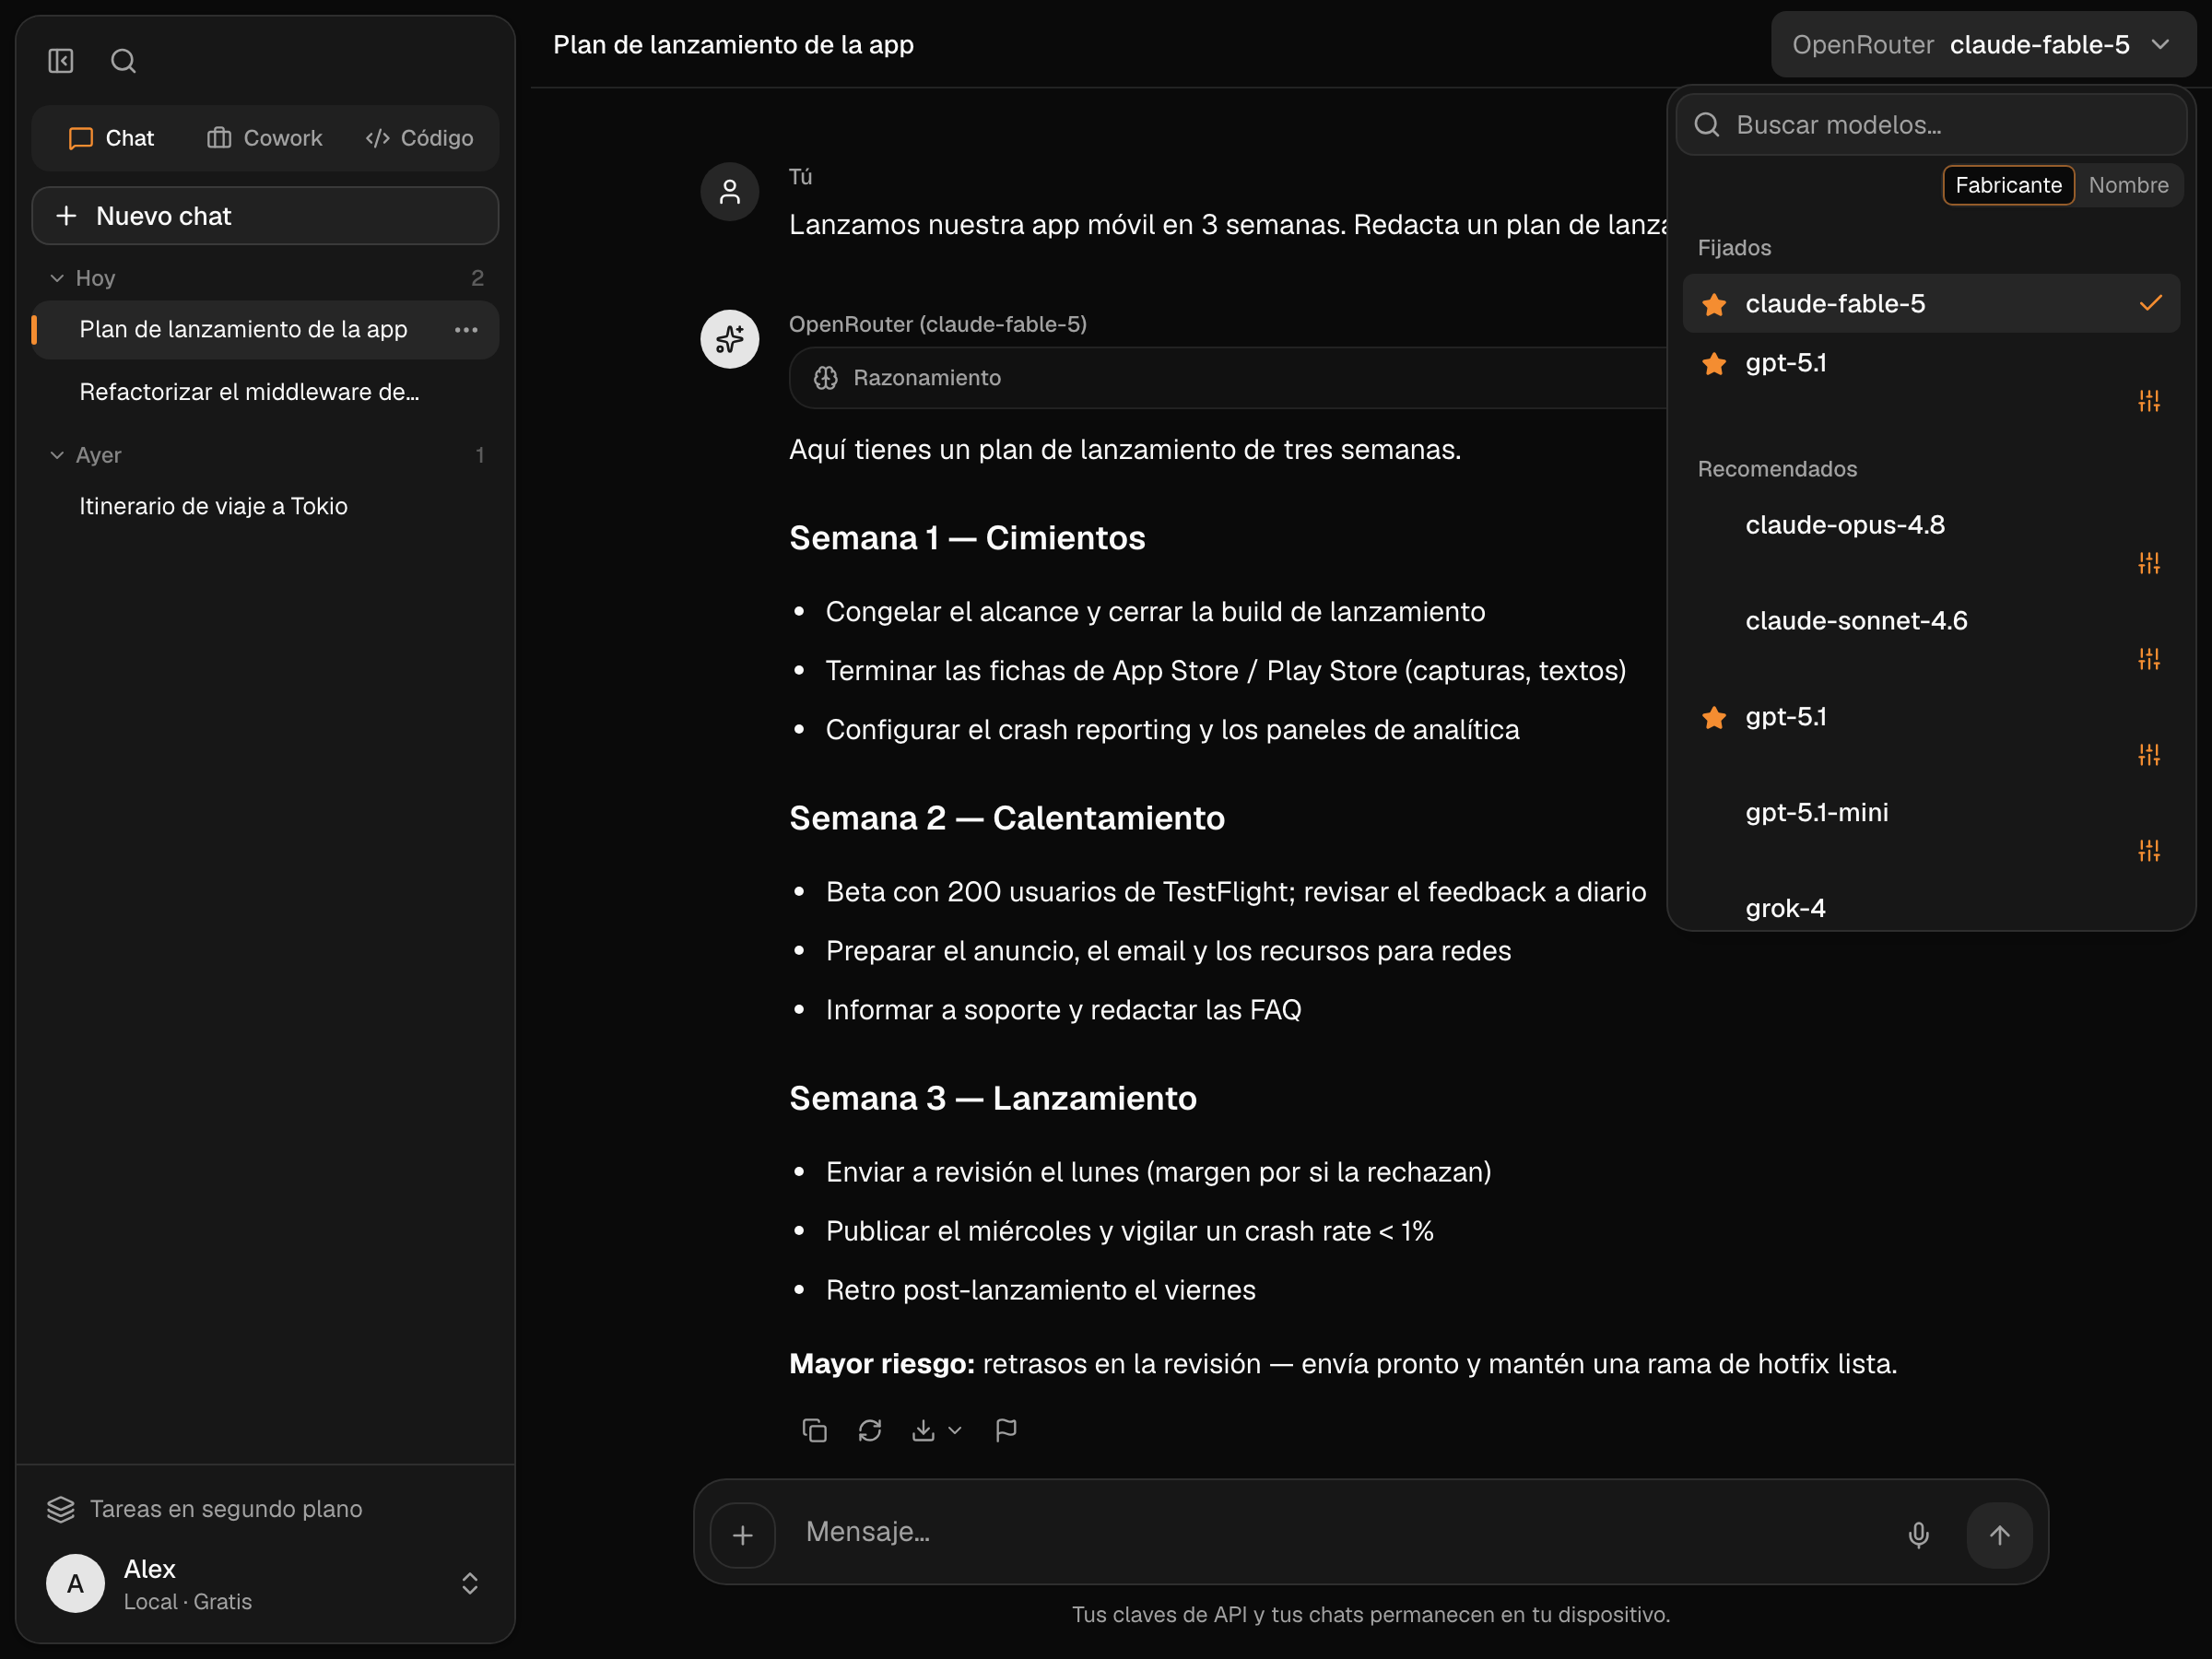This screenshot has height=1659, width=2212.
Task: Open settings sliders for gpt-5.1-mini
Action: pos(2149,851)
